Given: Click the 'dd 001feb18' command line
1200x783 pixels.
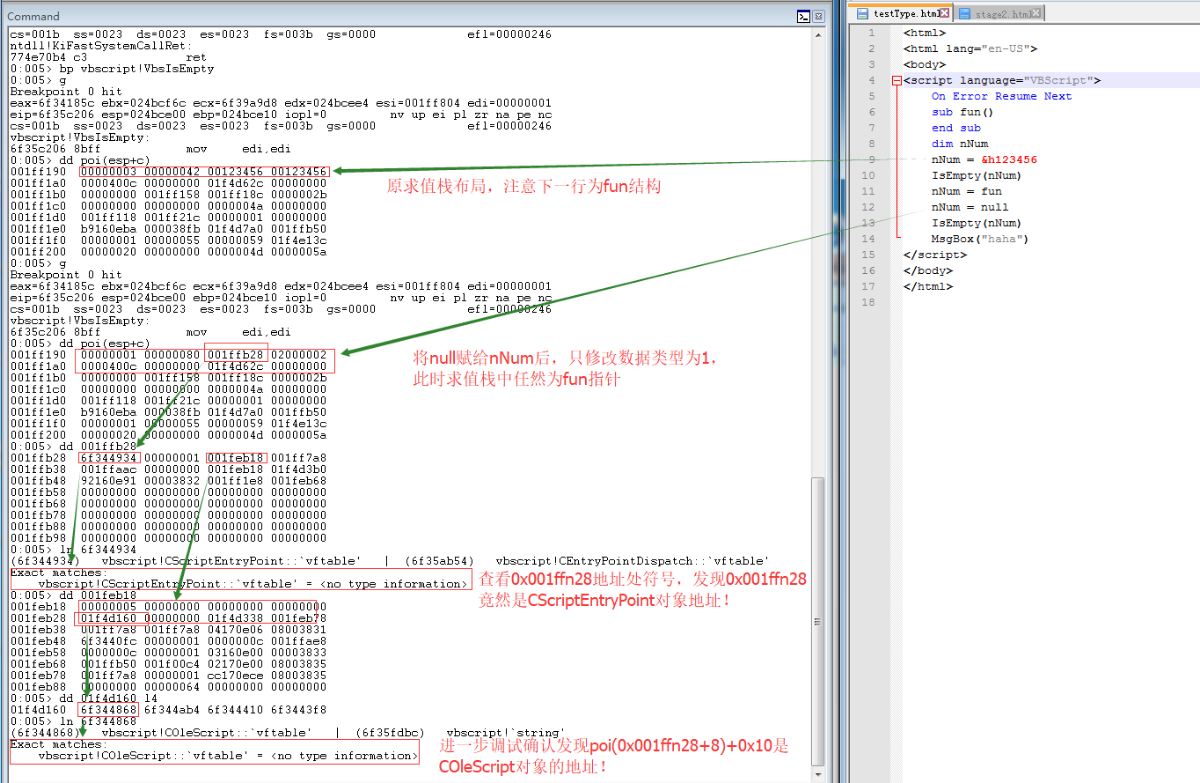Looking at the screenshot, I should click(73, 594).
